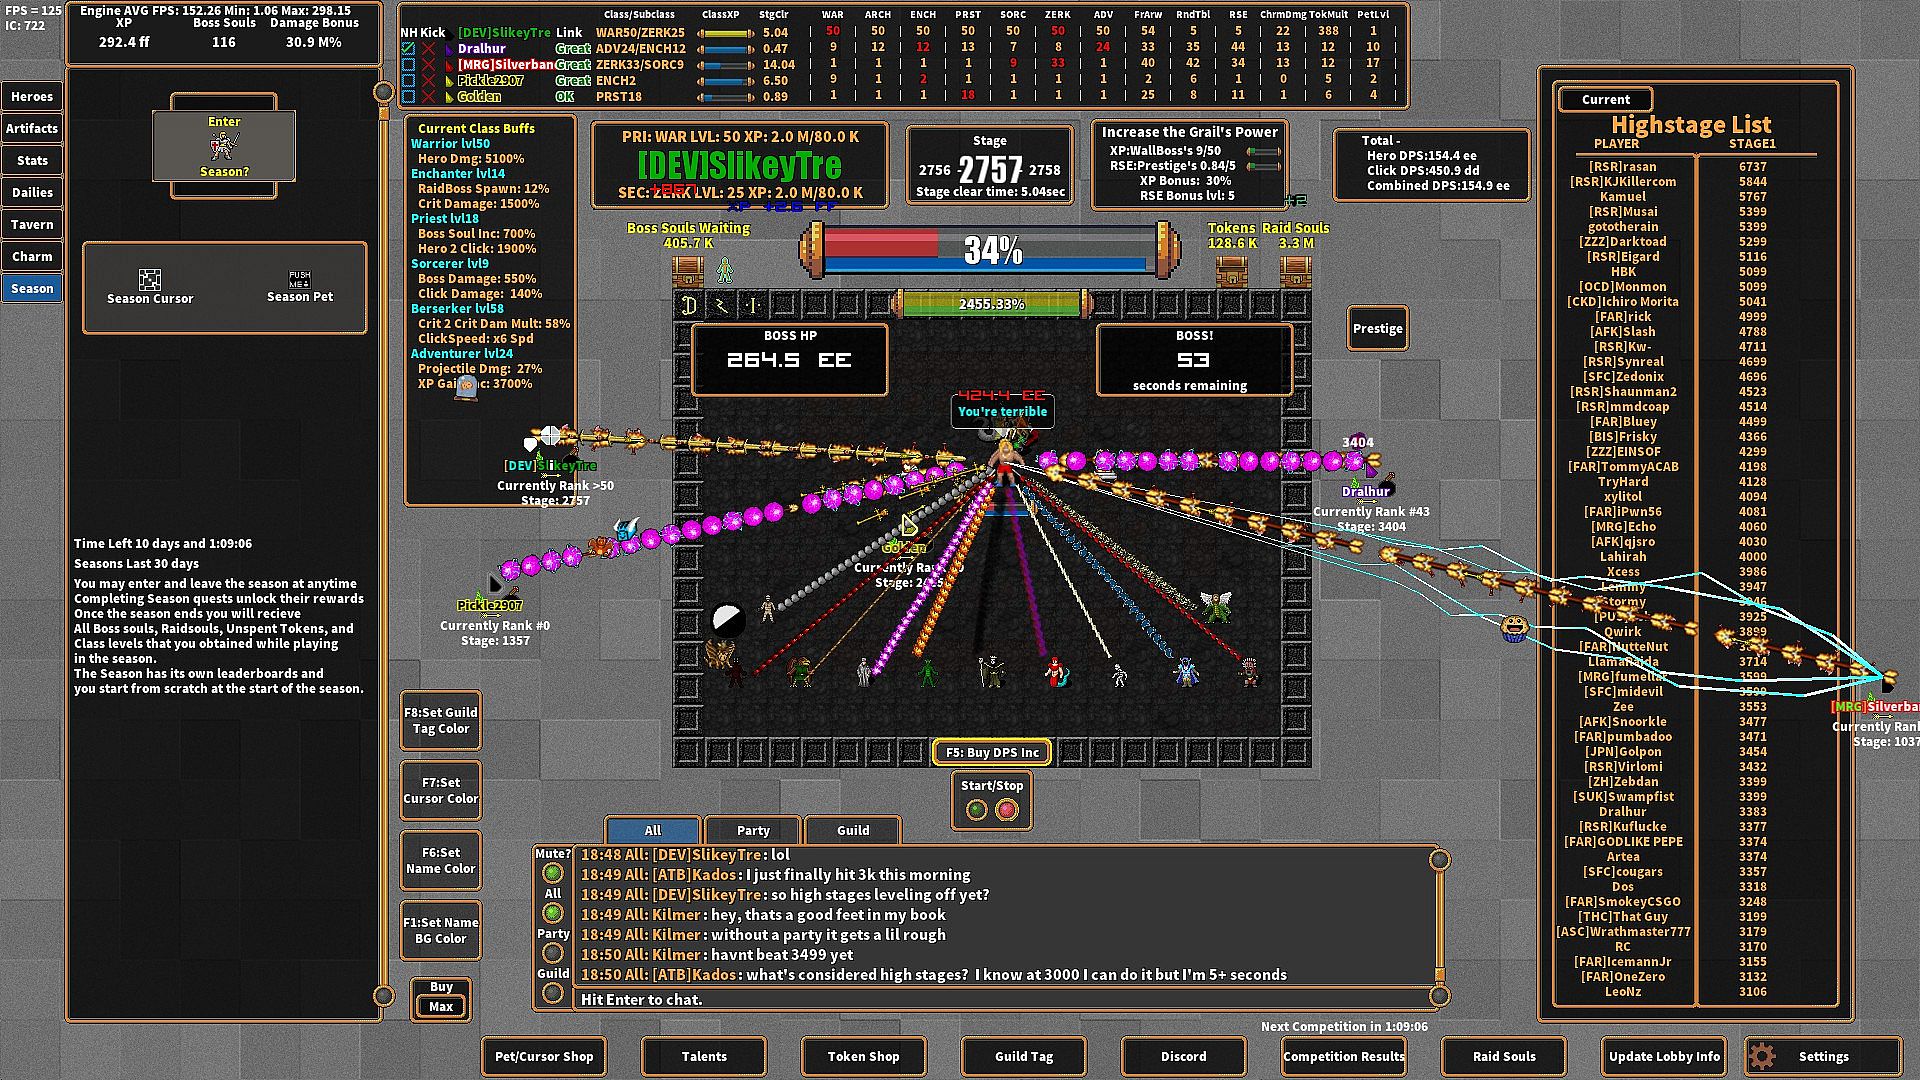Click the Season Pet icon

(x=300, y=278)
